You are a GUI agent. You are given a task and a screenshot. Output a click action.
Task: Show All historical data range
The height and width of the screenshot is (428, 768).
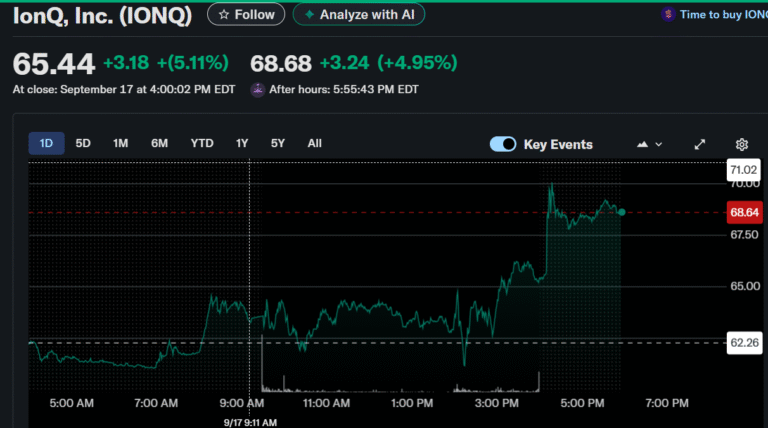coord(314,143)
